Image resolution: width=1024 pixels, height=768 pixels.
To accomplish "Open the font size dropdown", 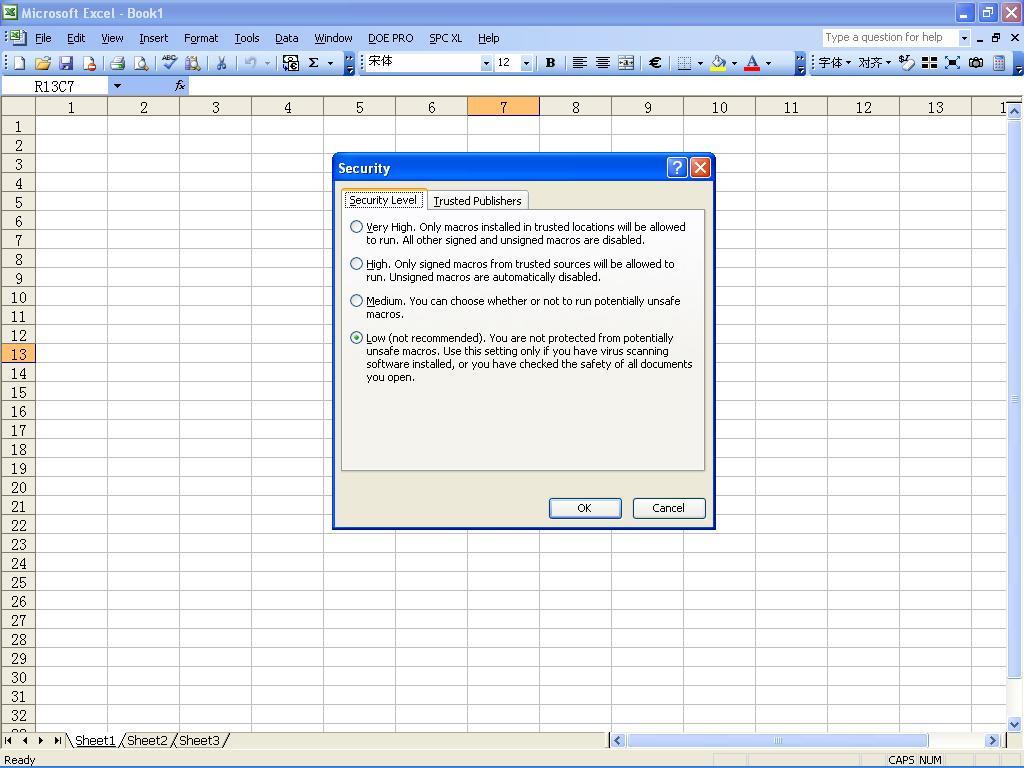I will coord(526,63).
